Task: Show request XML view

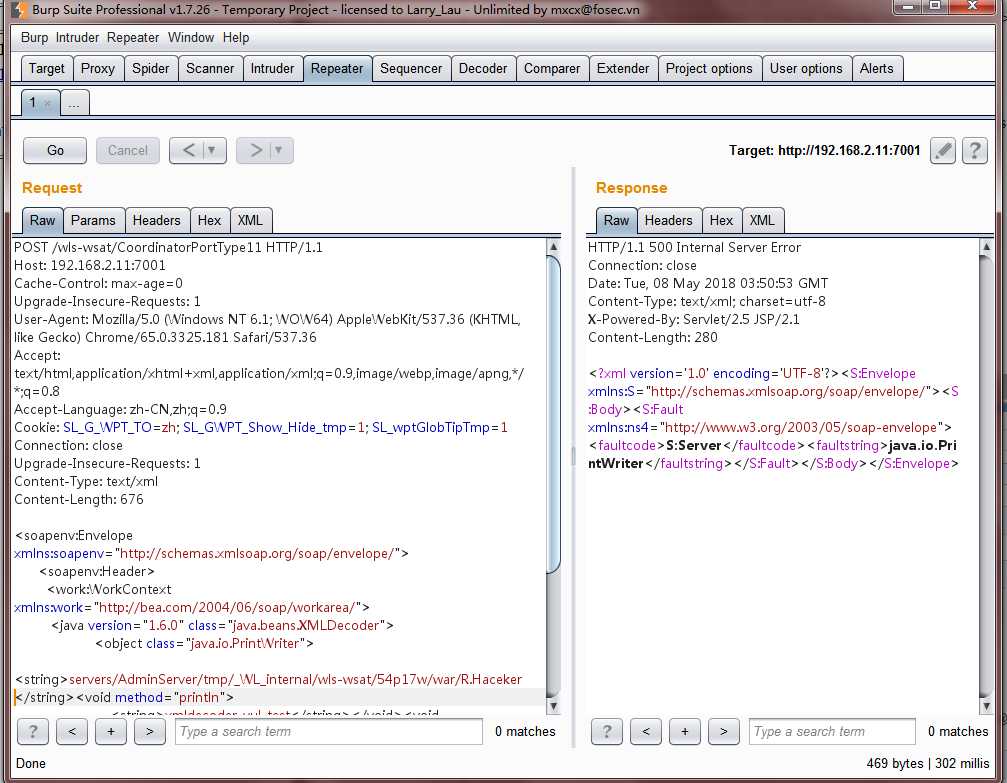Action: coord(250,220)
